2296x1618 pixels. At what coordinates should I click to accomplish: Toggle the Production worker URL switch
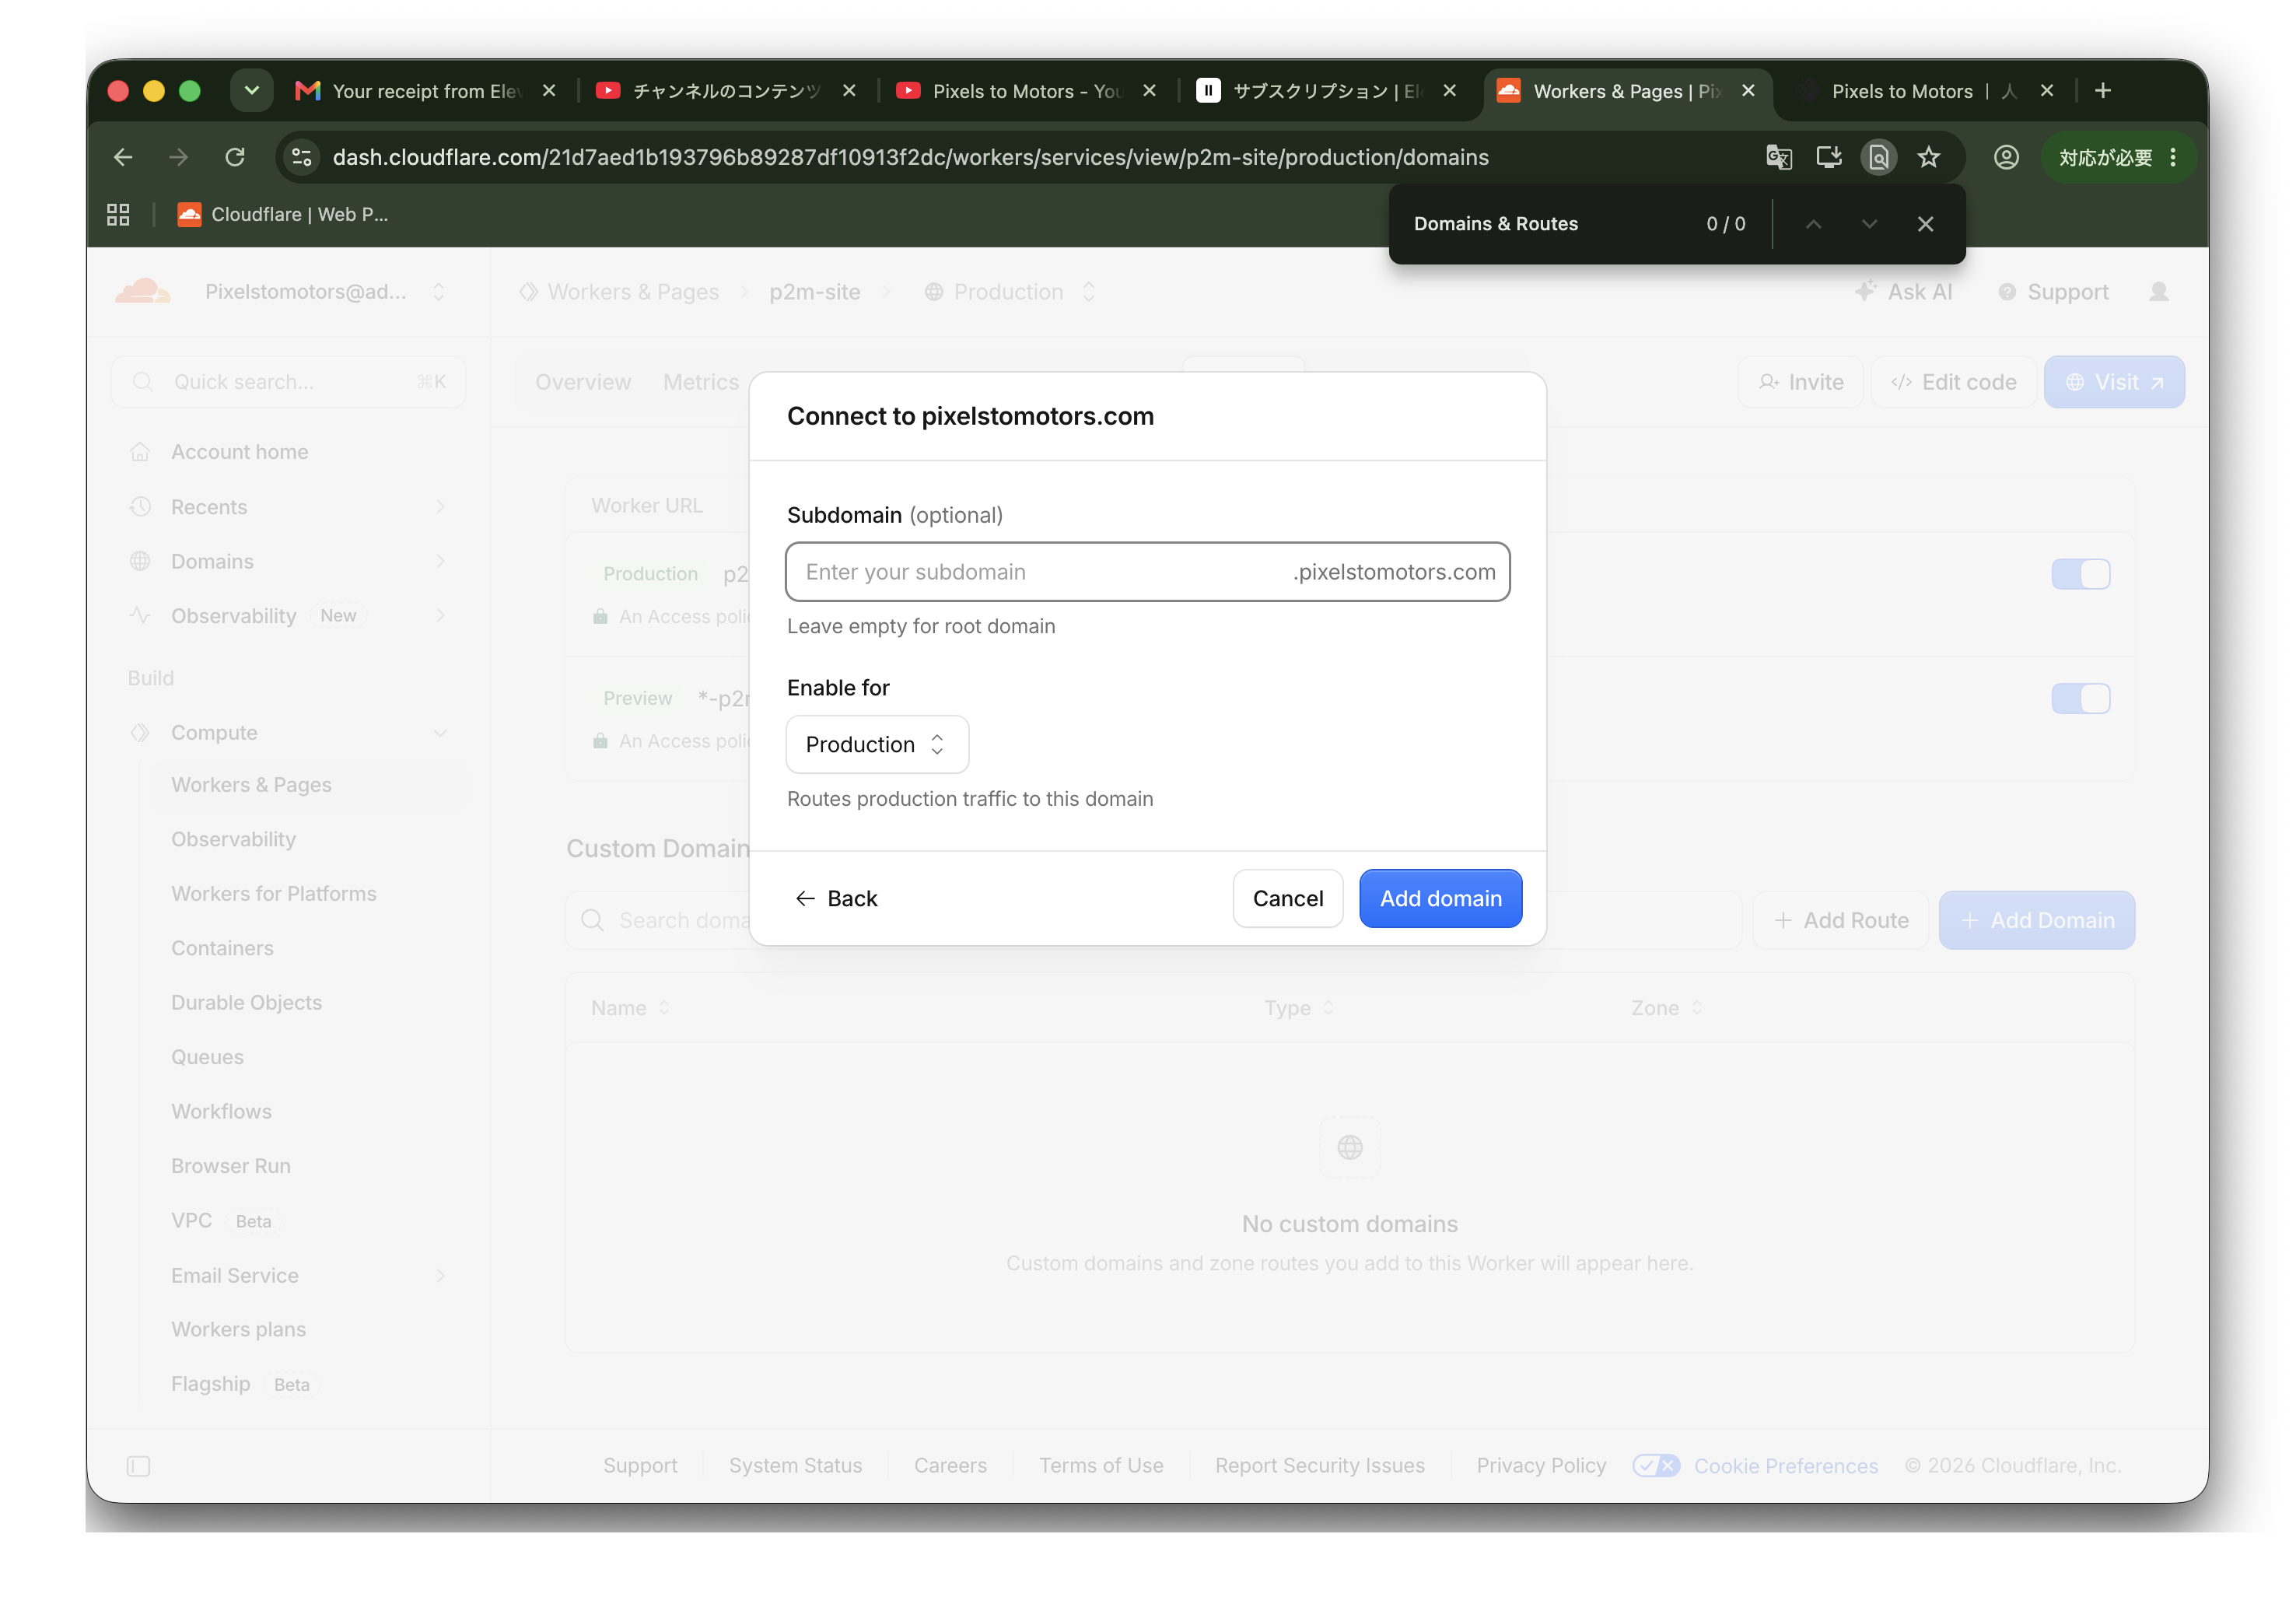2080,574
